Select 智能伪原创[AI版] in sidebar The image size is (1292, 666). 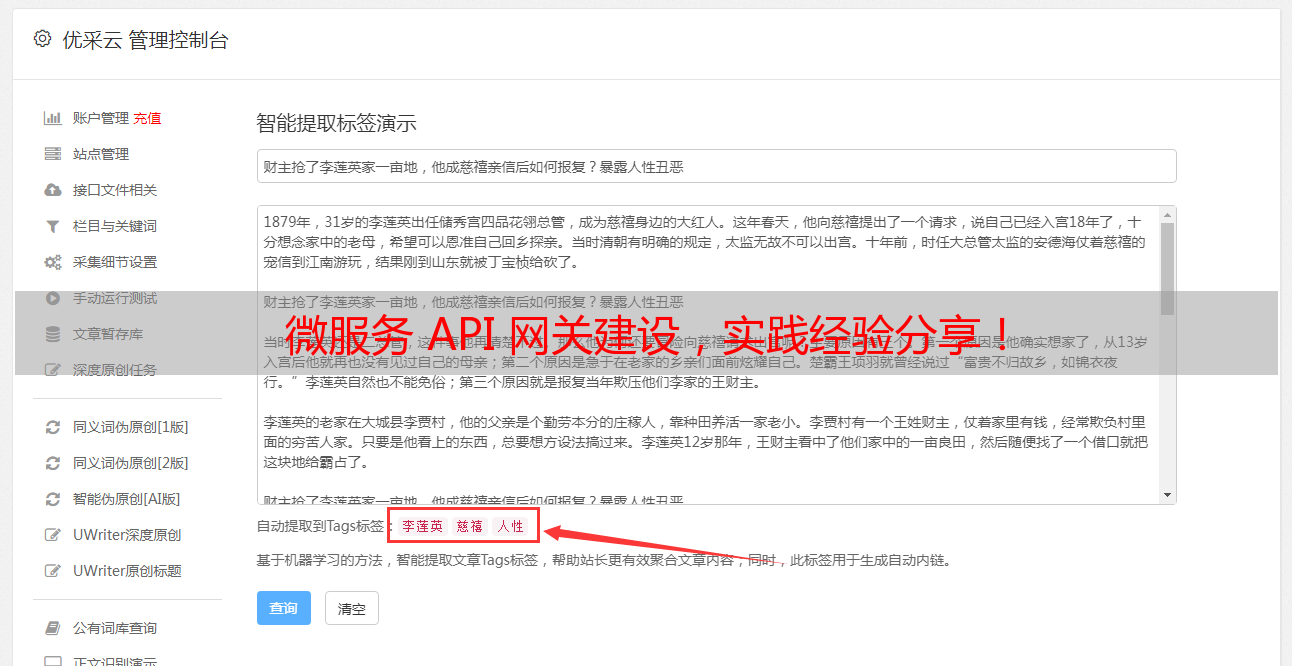(x=127, y=499)
